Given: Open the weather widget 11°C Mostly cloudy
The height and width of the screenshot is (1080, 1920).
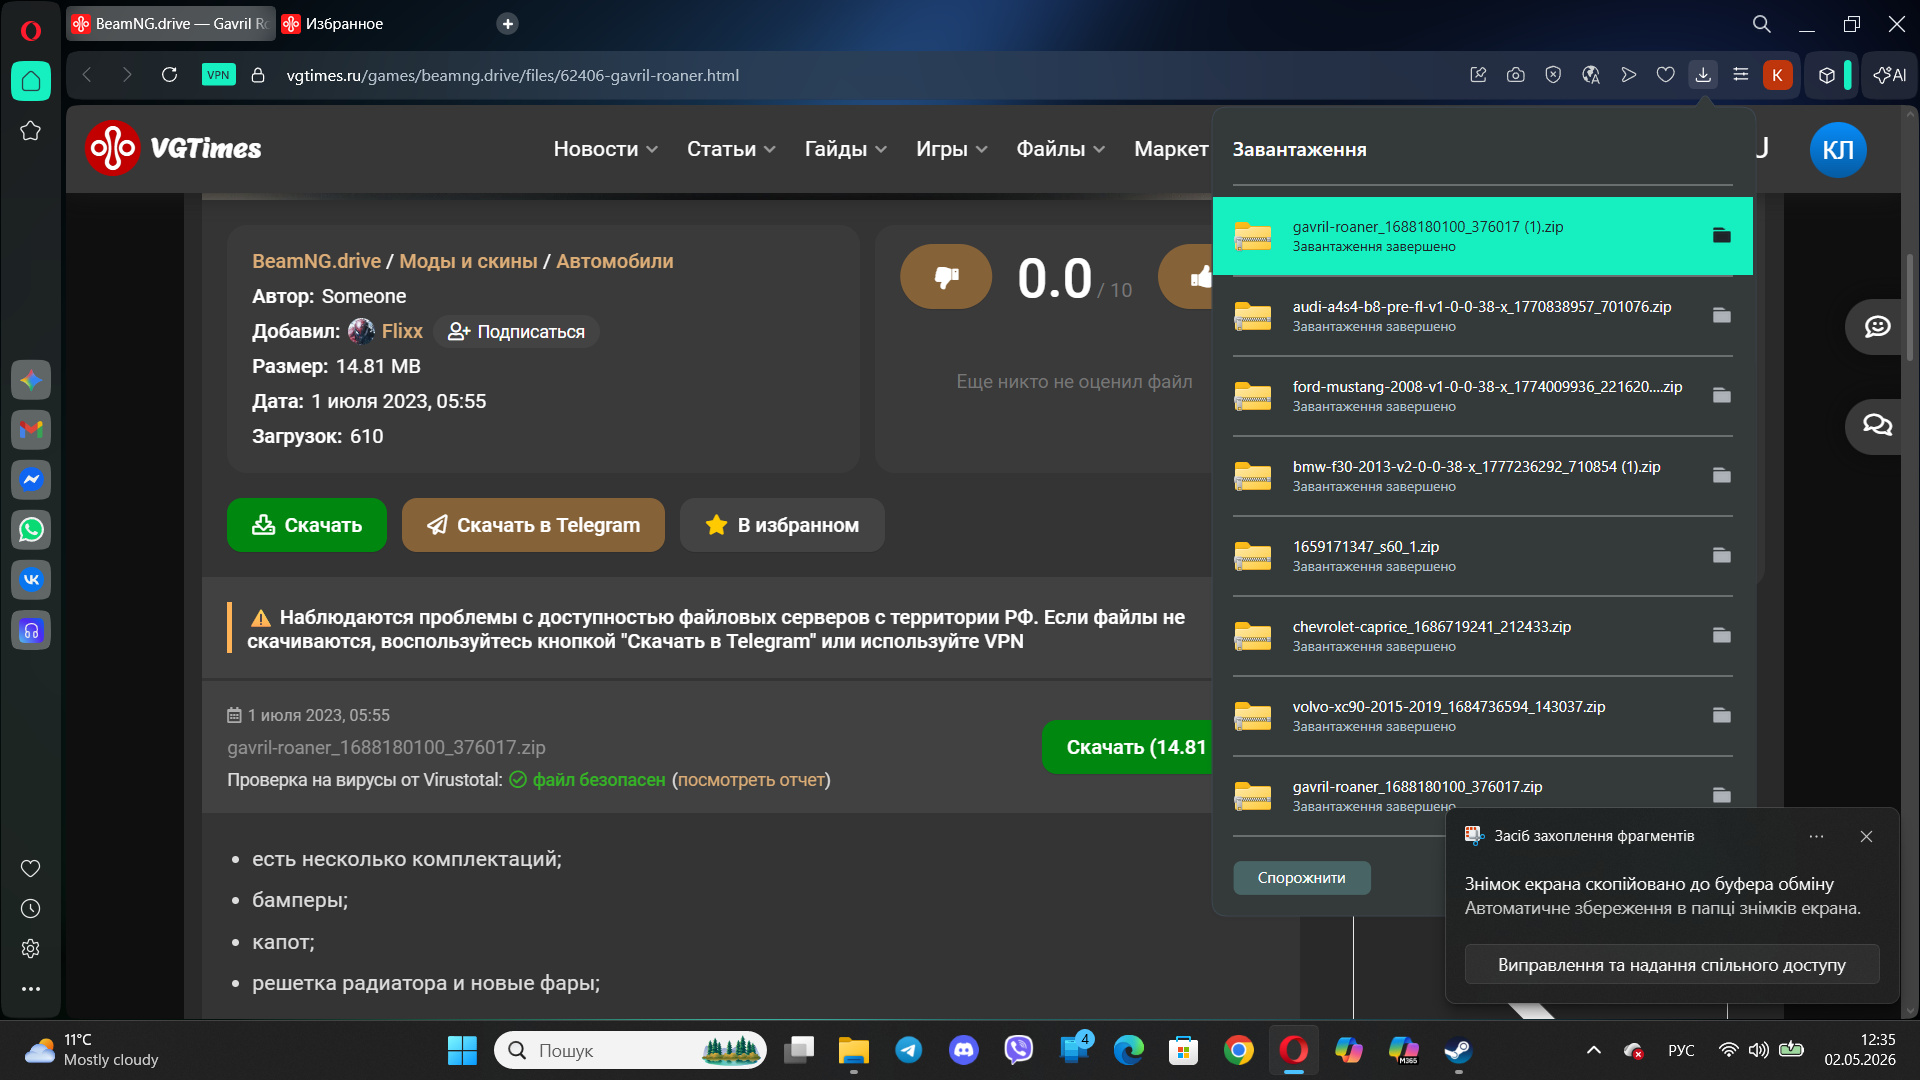Looking at the screenshot, I should coord(92,1050).
